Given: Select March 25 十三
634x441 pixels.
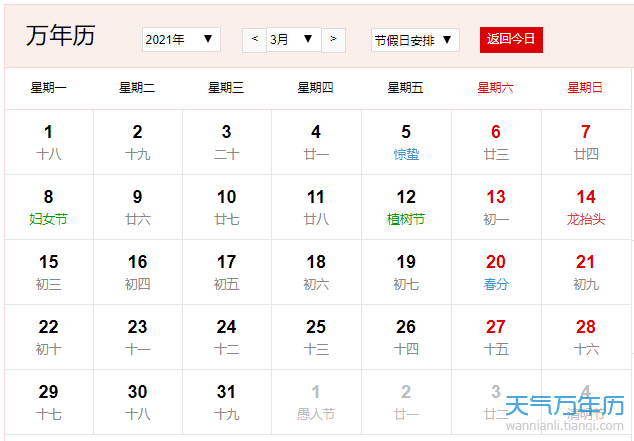Looking at the screenshot, I should pos(317,337).
